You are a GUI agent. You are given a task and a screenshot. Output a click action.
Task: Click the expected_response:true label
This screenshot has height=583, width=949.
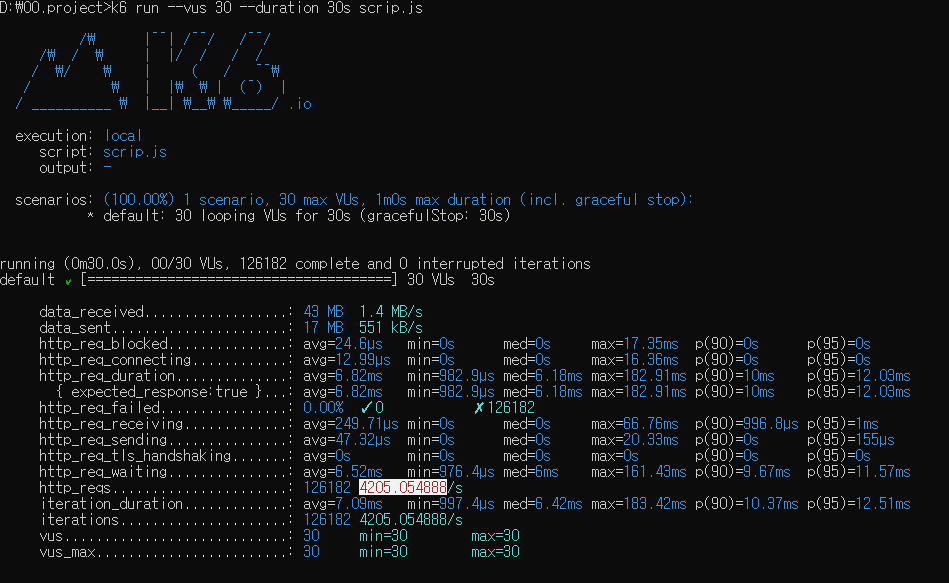[159, 392]
